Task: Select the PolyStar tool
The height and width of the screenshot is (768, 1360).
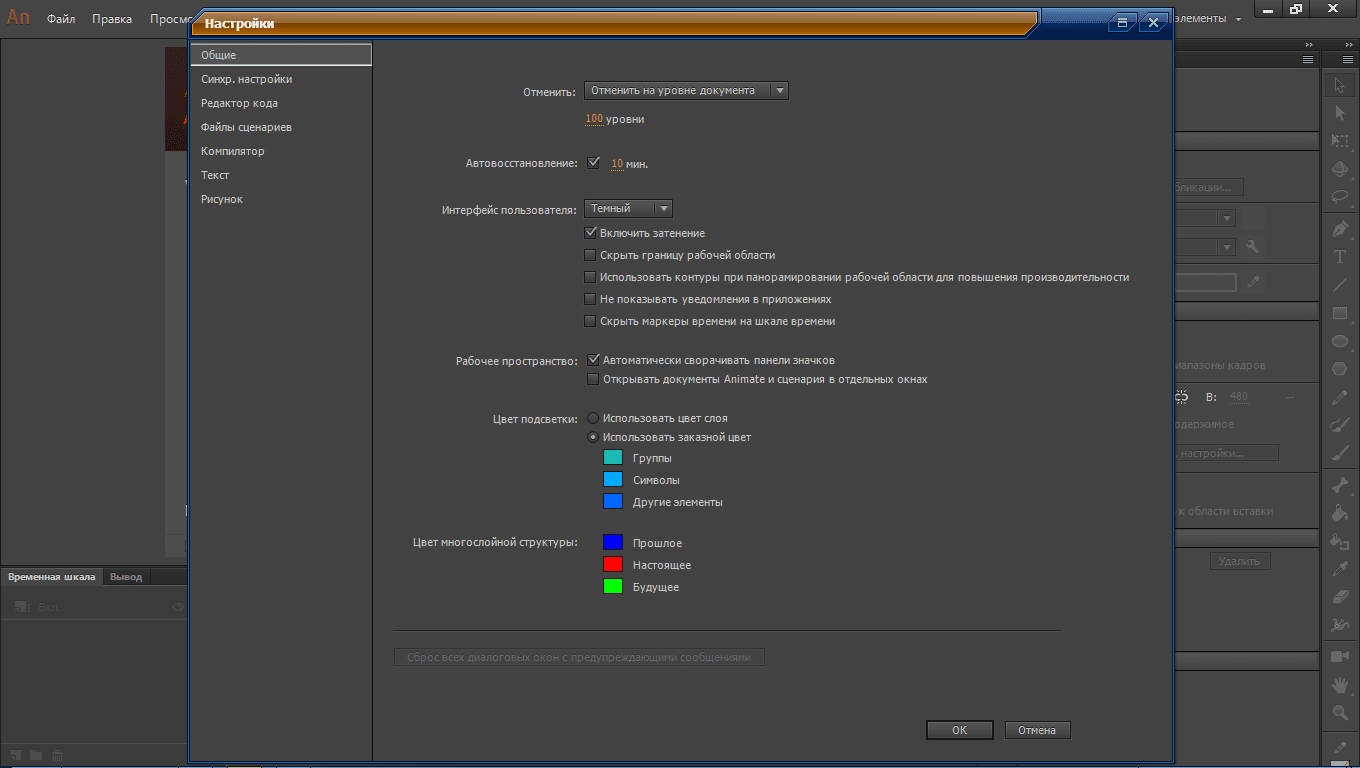Action: (1340, 369)
